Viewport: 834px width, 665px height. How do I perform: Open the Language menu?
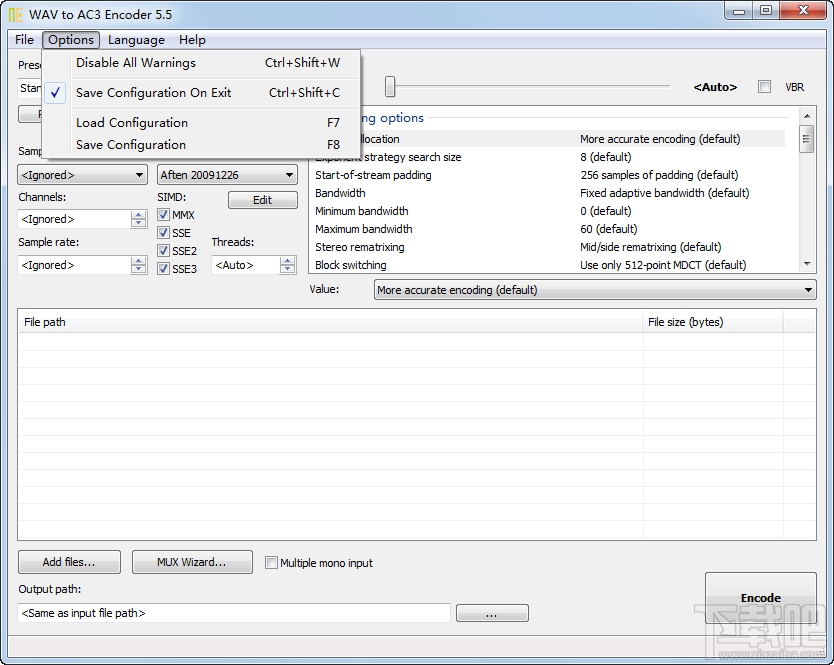[136, 40]
